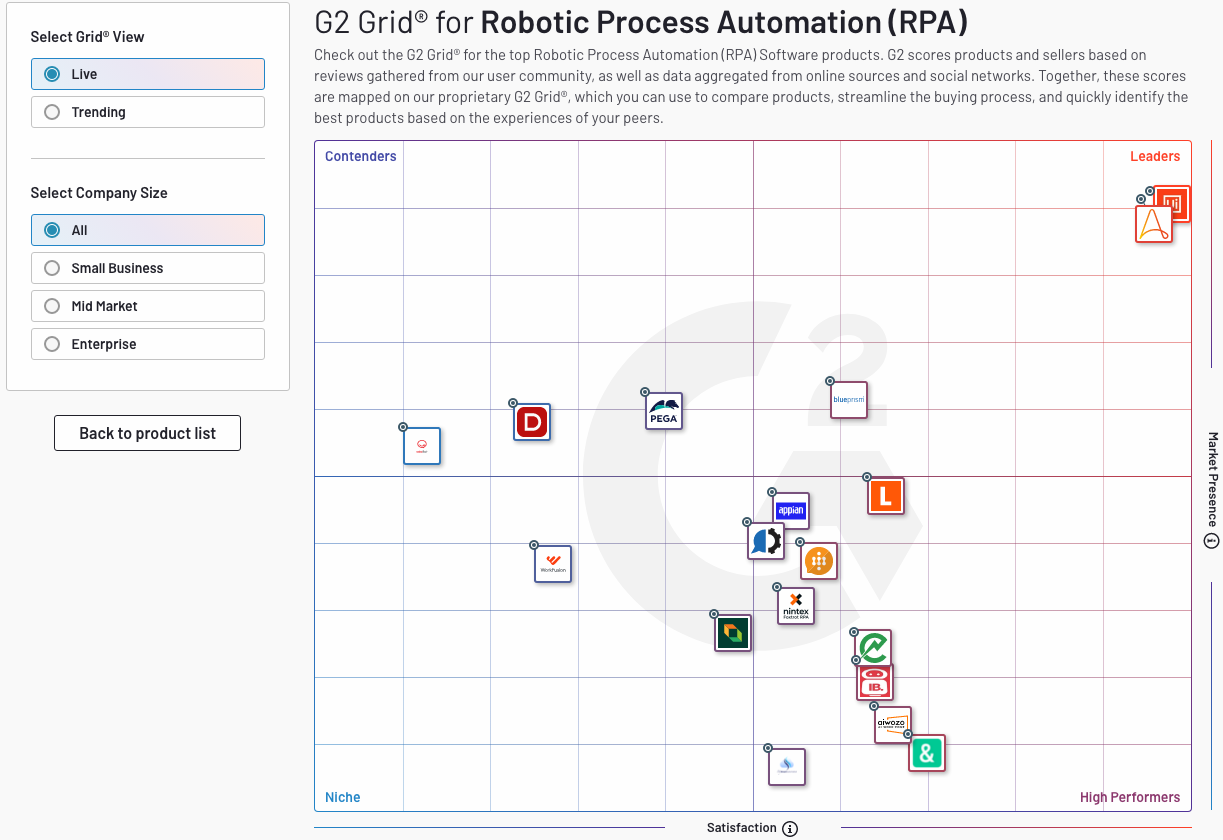Image resolution: width=1223 pixels, height=840 pixels.
Task: Click the orange 'L' product logo
Action: tap(886, 496)
